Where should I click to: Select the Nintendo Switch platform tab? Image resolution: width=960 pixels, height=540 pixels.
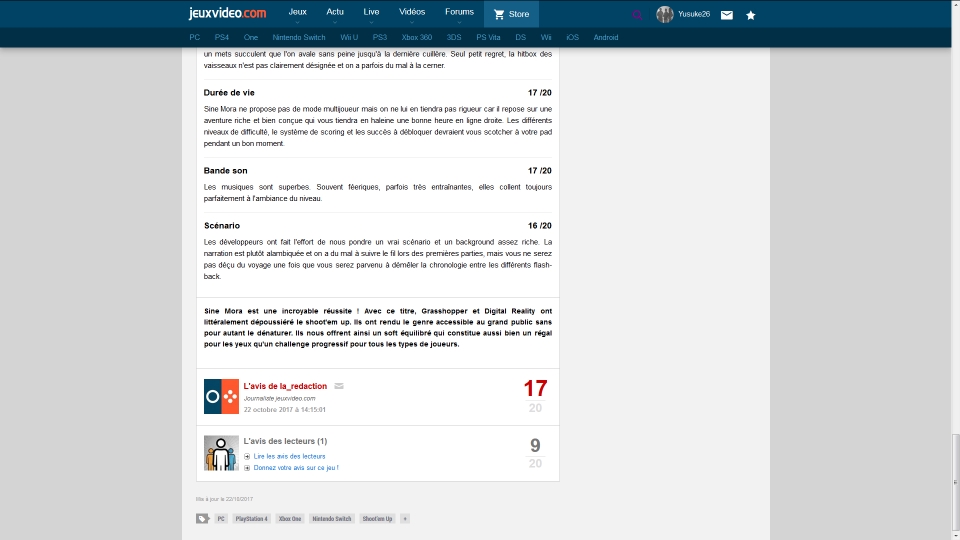point(299,37)
